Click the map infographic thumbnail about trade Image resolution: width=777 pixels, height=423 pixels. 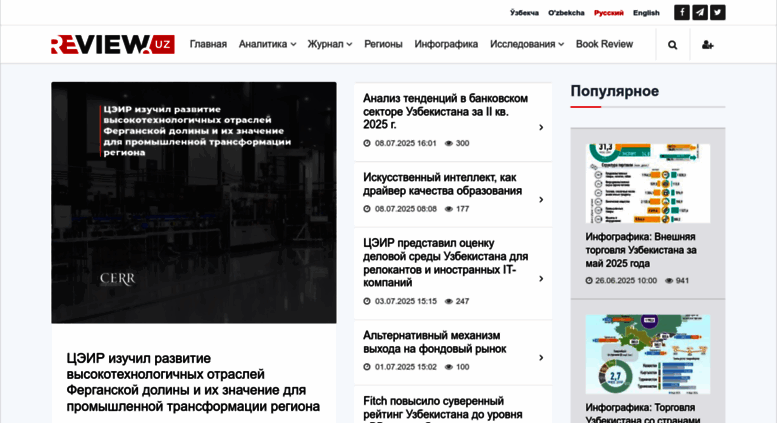pos(648,354)
